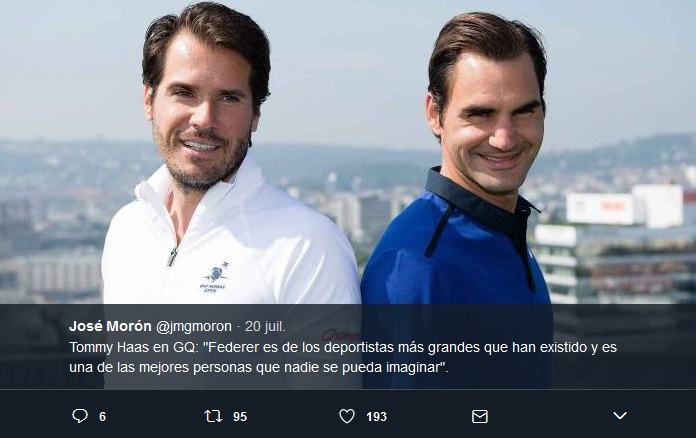Screen dimensions: 696x438
Task: Click the reply count 6
Action: pyautogui.click(x=103, y=417)
